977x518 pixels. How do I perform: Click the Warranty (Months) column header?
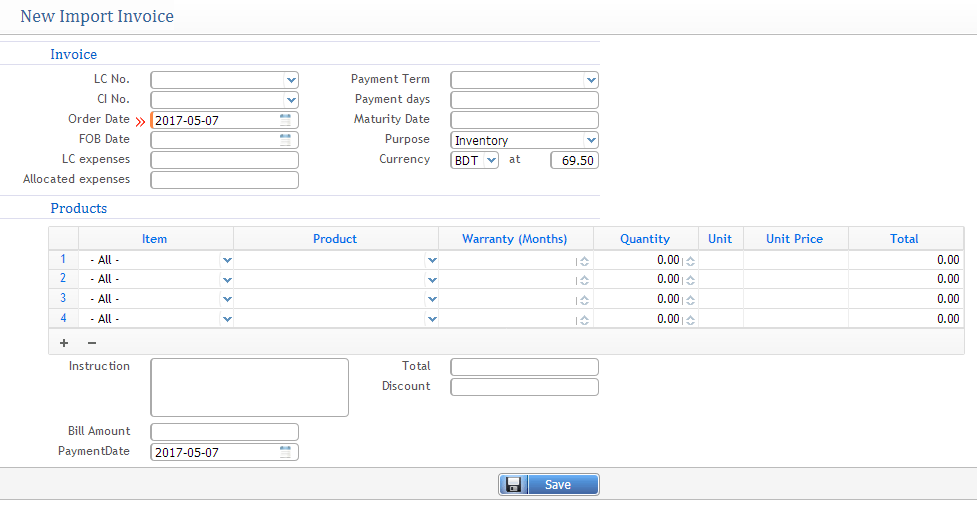tap(516, 239)
